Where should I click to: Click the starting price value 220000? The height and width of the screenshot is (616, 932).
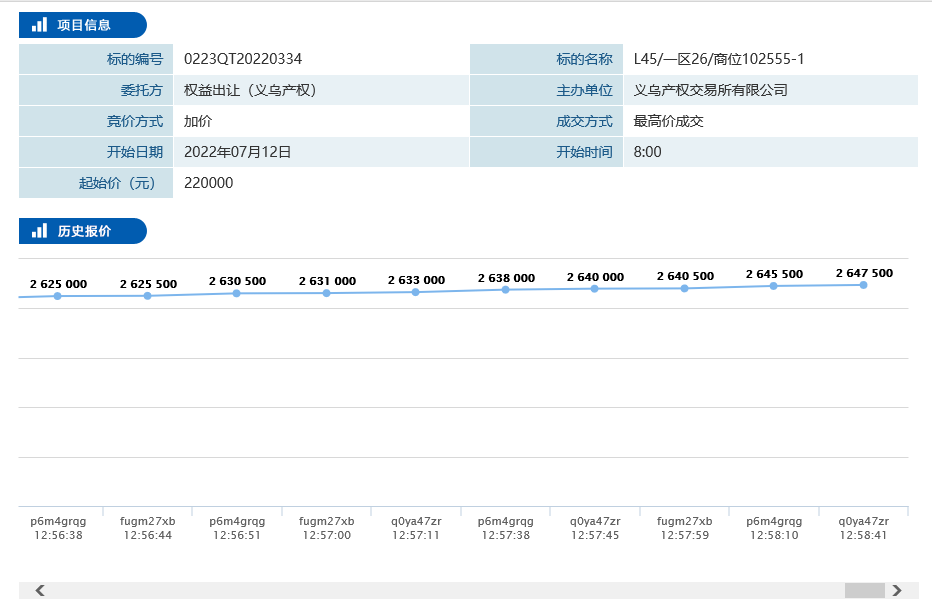pos(209,183)
